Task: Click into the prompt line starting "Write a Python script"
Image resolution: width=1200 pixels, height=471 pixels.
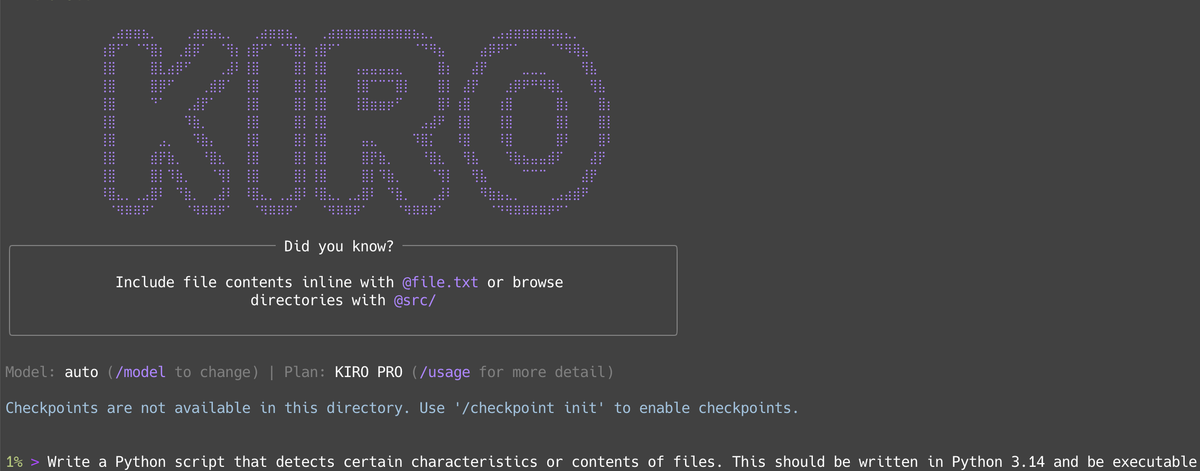Action: tap(623, 462)
